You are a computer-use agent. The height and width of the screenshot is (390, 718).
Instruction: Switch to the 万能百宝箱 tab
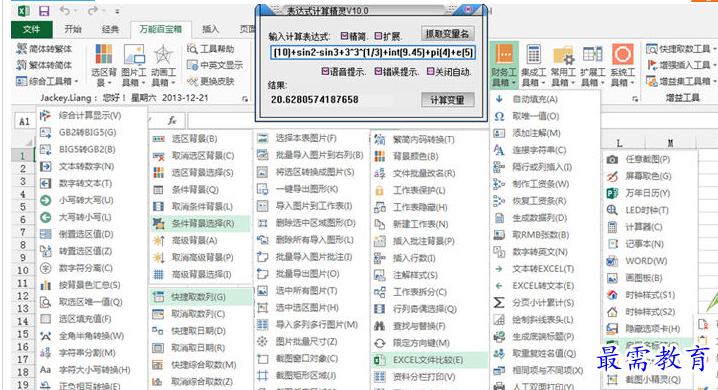point(160,29)
